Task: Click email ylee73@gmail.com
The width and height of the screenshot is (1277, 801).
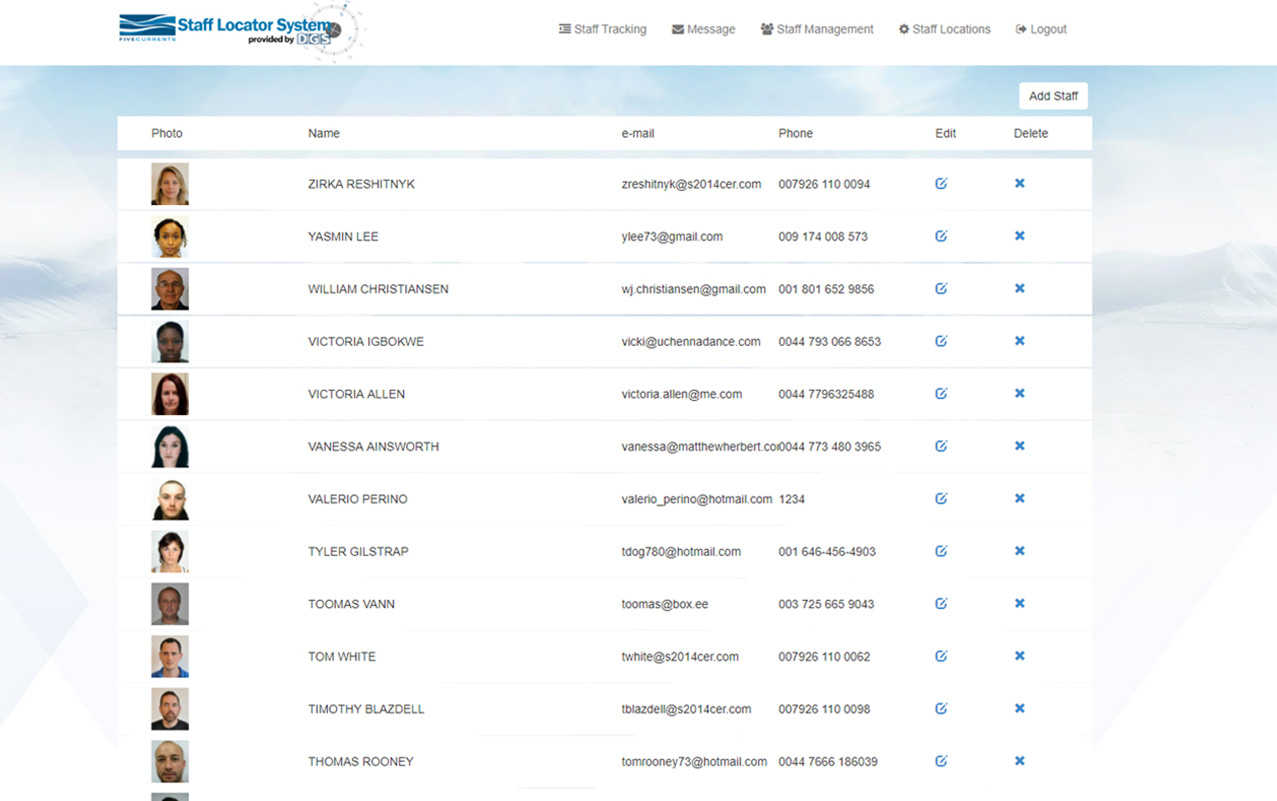Action: tap(672, 237)
